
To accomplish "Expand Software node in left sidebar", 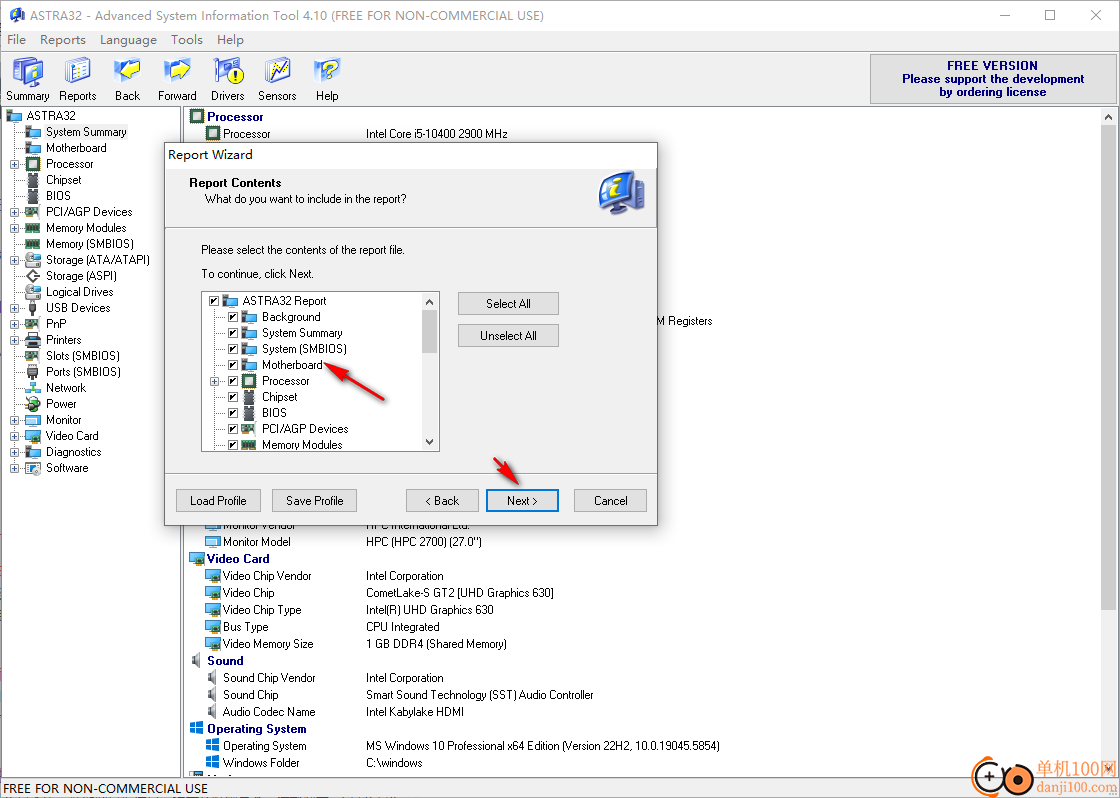I will pos(14,469).
